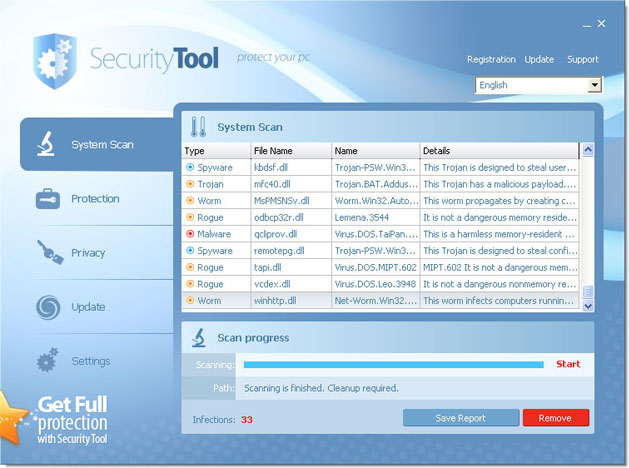Click the scan list scroll up arrow

pyautogui.click(x=588, y=150)
